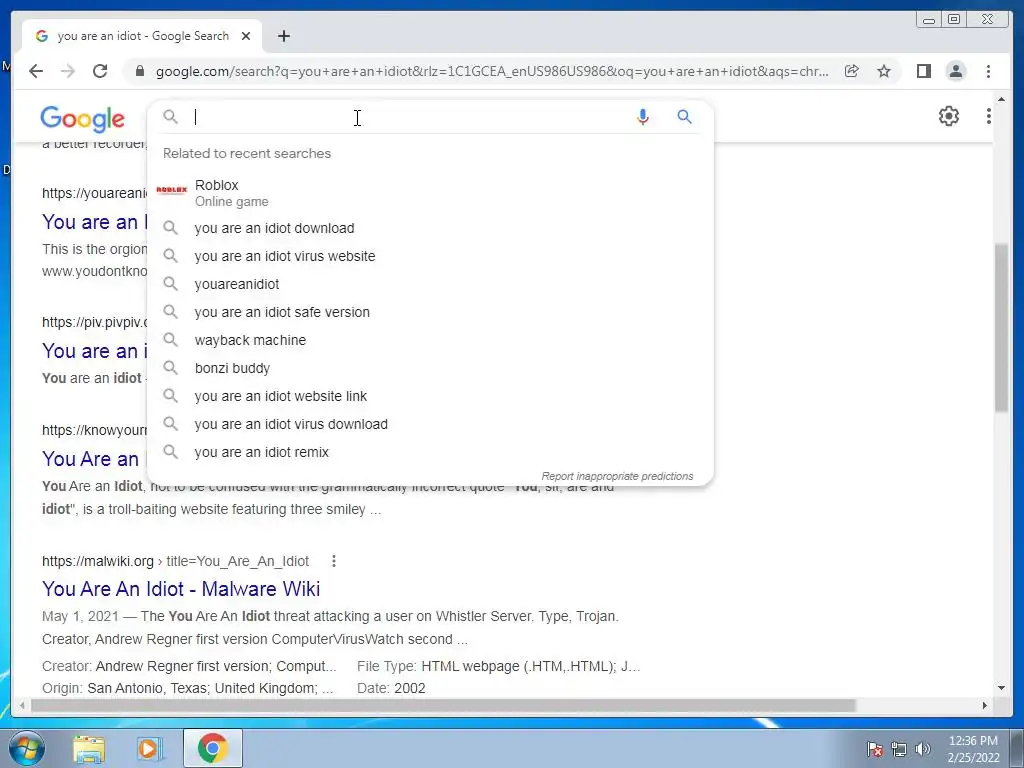1024x768 pixels.
Task: Choose 'you are an idiot virus website' suggestion
Action: [430, 256]
